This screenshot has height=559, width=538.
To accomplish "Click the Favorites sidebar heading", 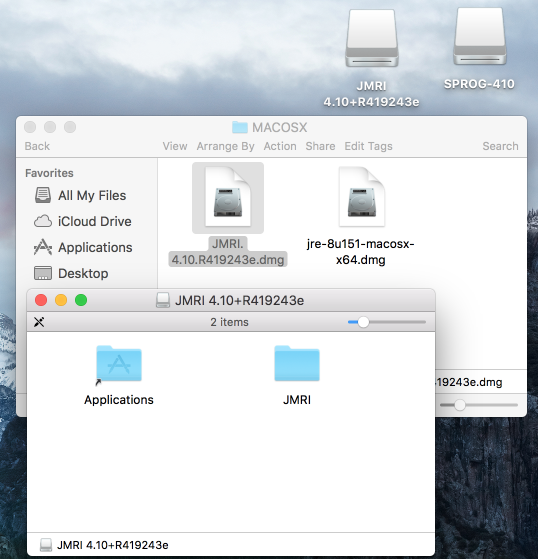I will 49,173.
